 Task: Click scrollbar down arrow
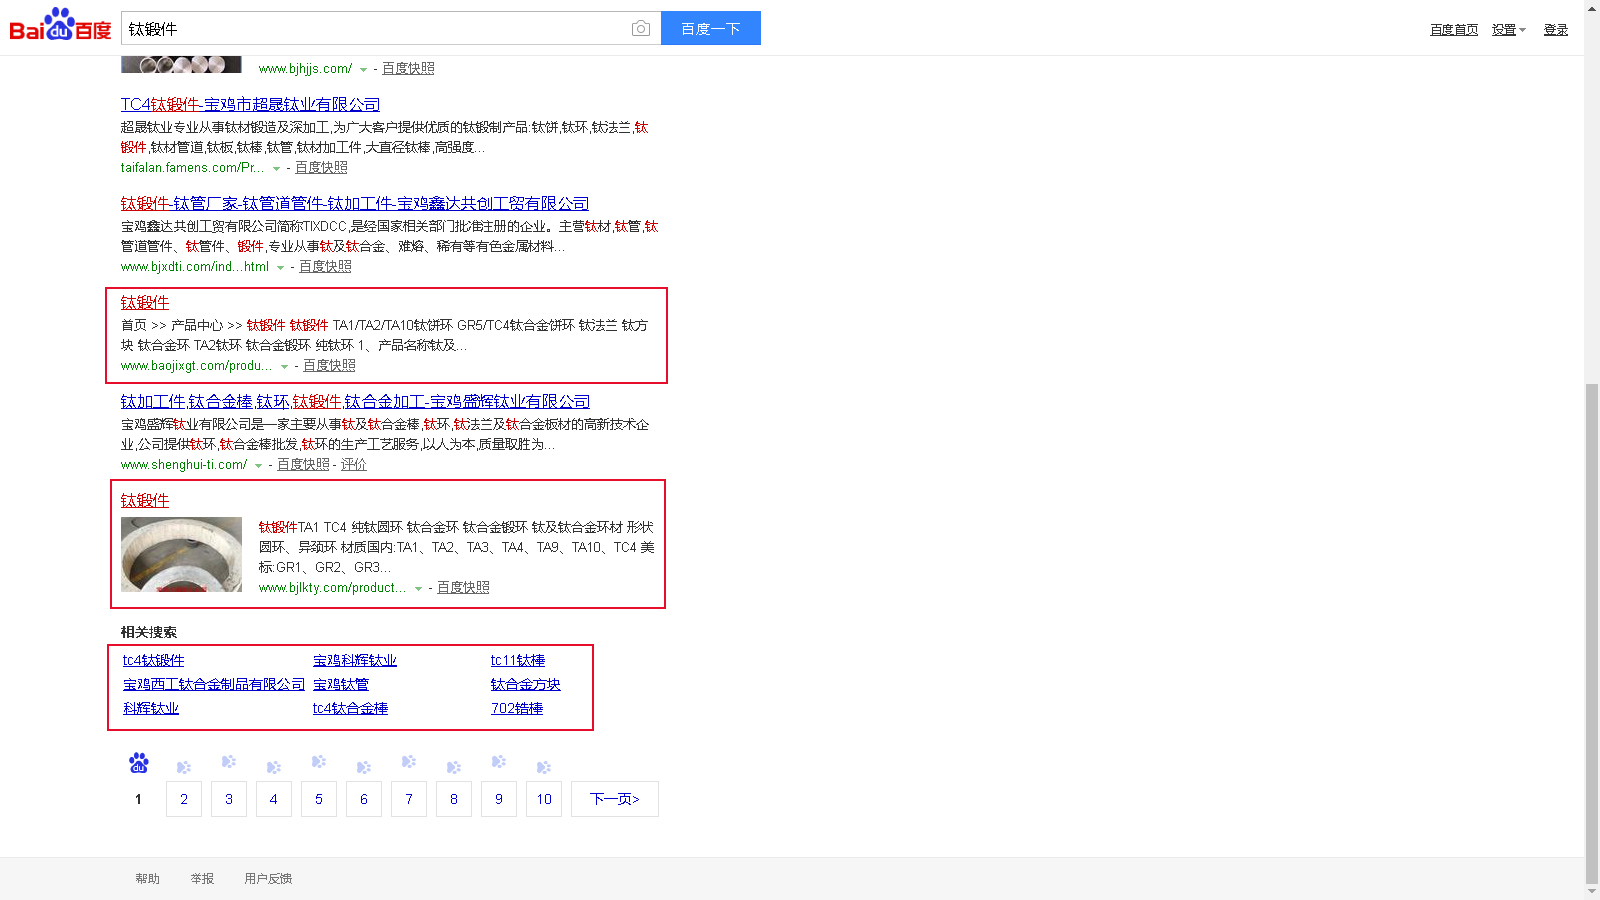(x=1592, y=892)
